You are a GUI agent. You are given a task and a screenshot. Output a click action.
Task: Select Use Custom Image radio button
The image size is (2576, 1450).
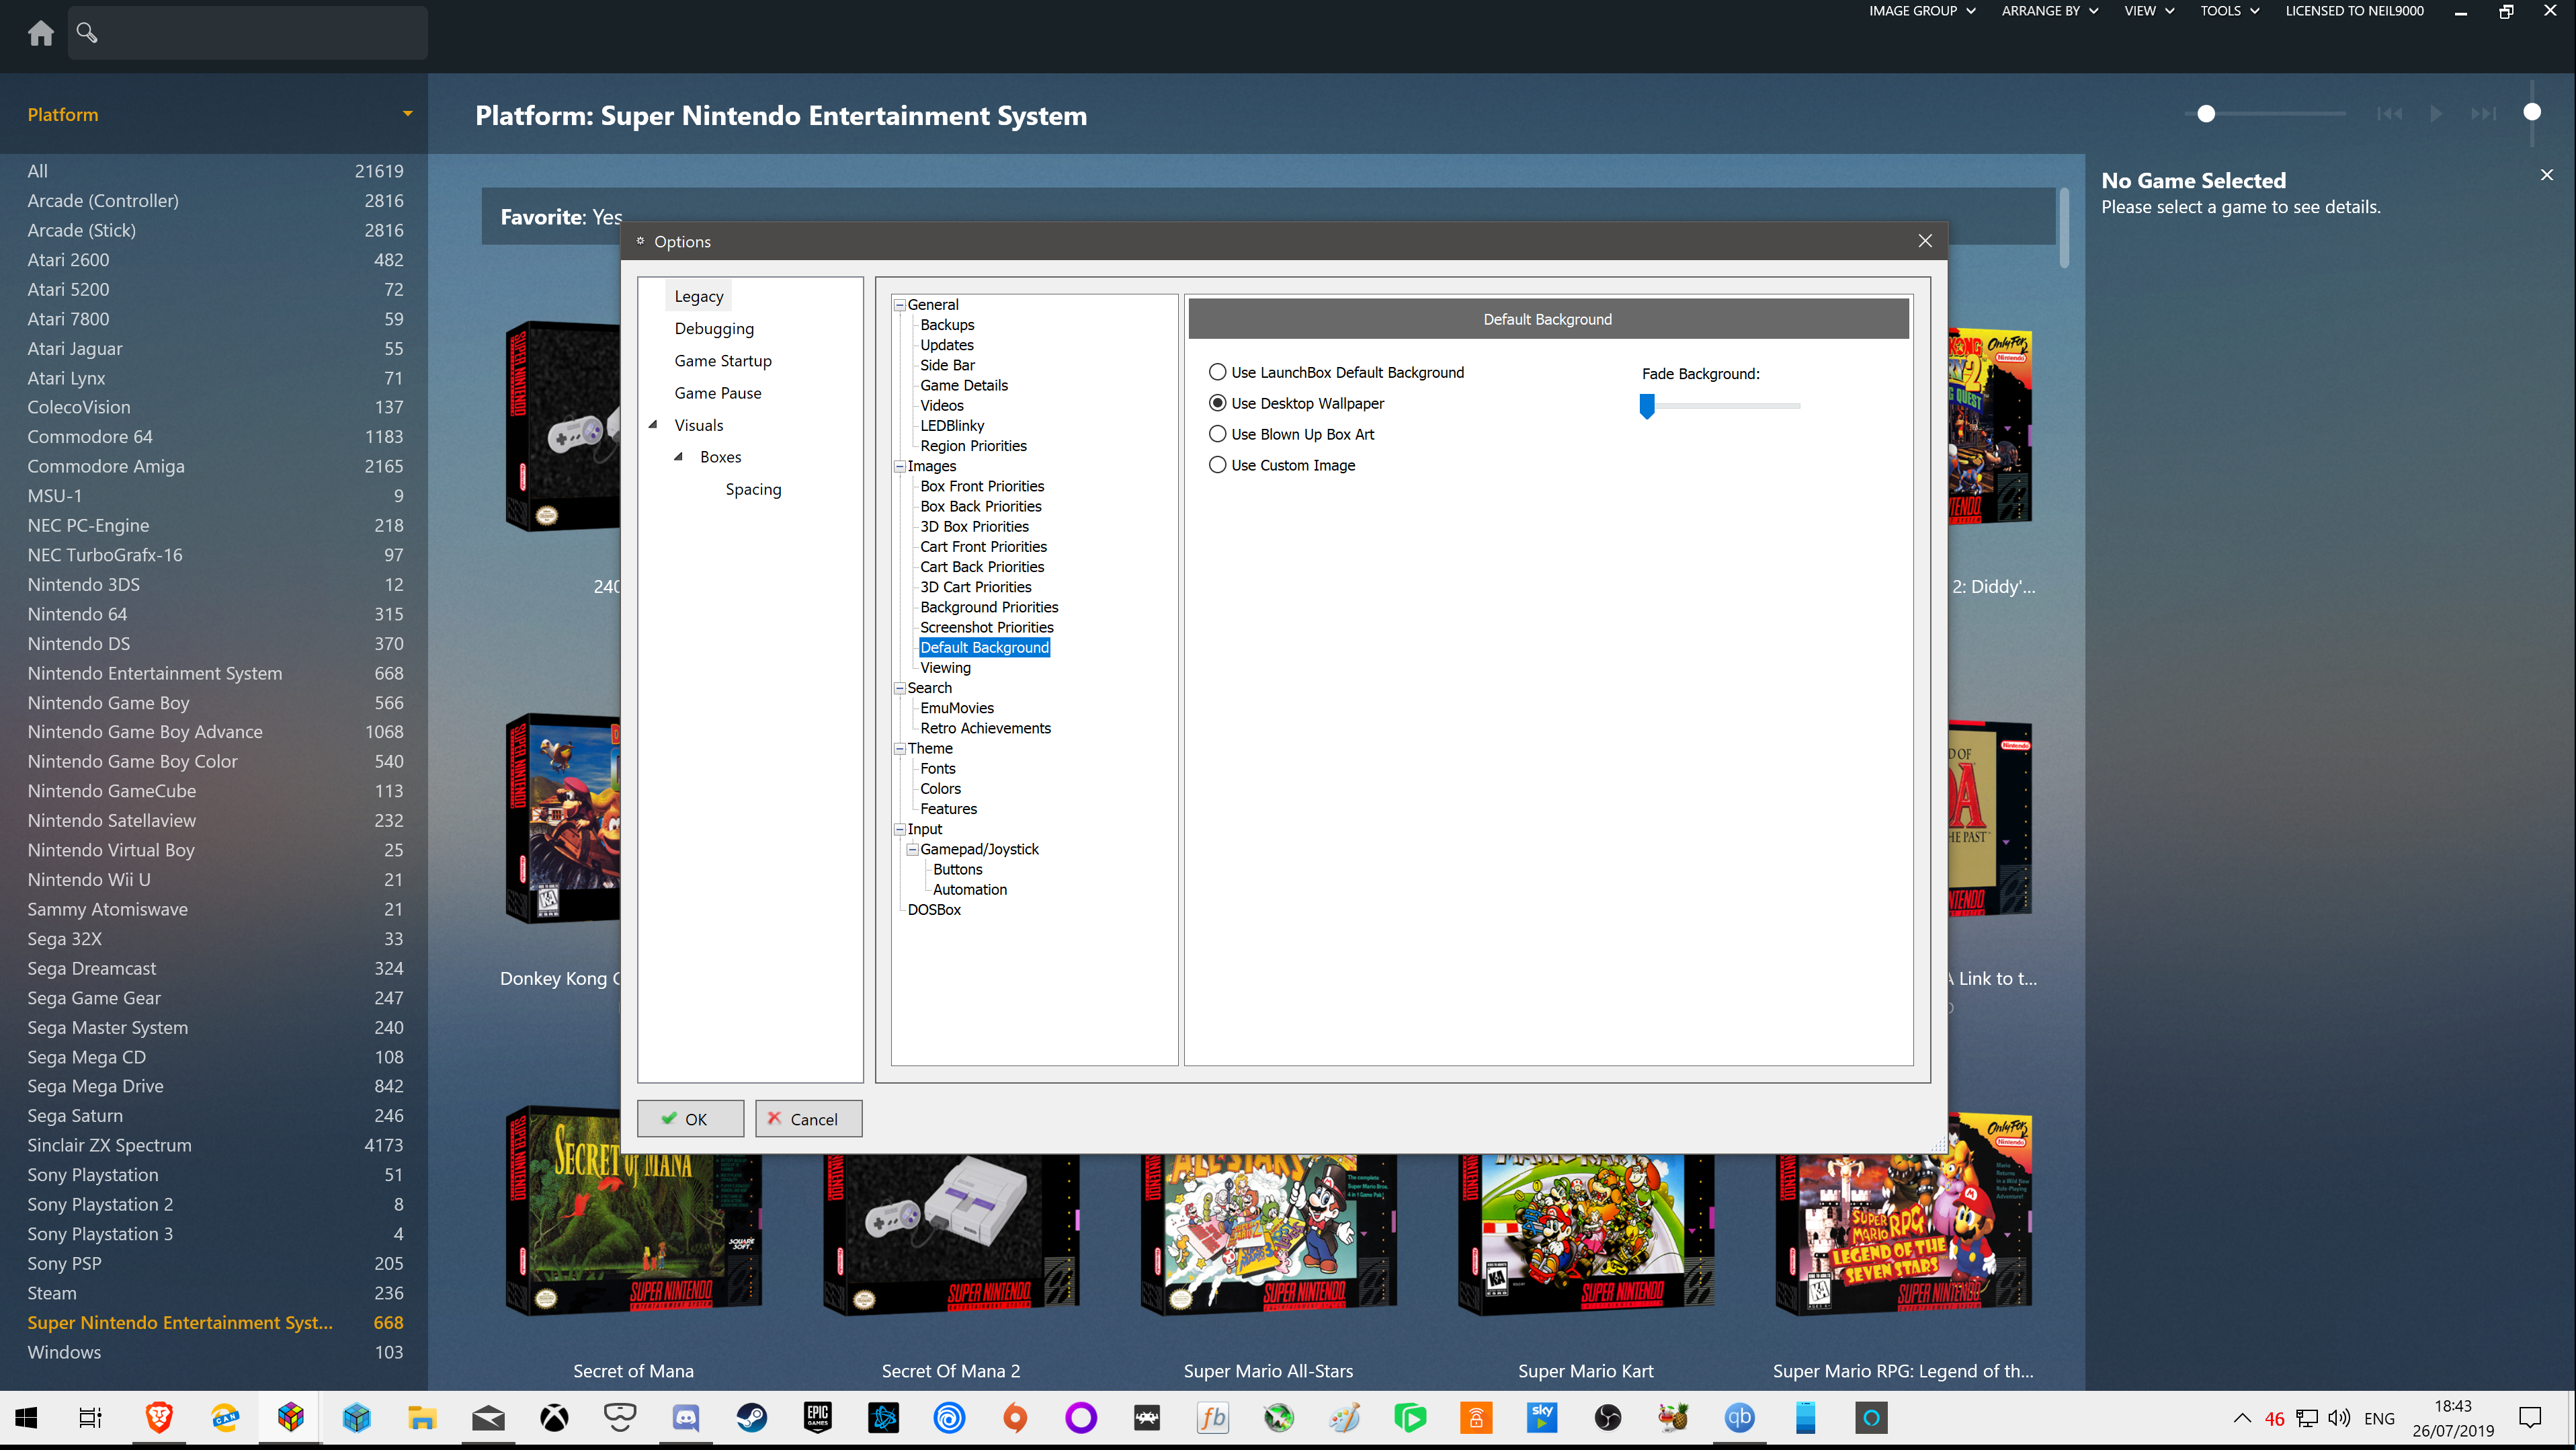point(1217,465)
